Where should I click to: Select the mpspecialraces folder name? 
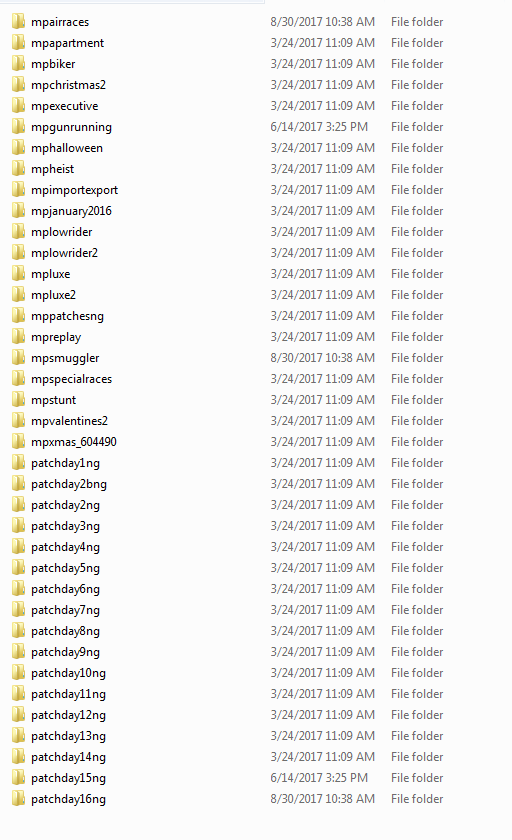coord(72,379)
